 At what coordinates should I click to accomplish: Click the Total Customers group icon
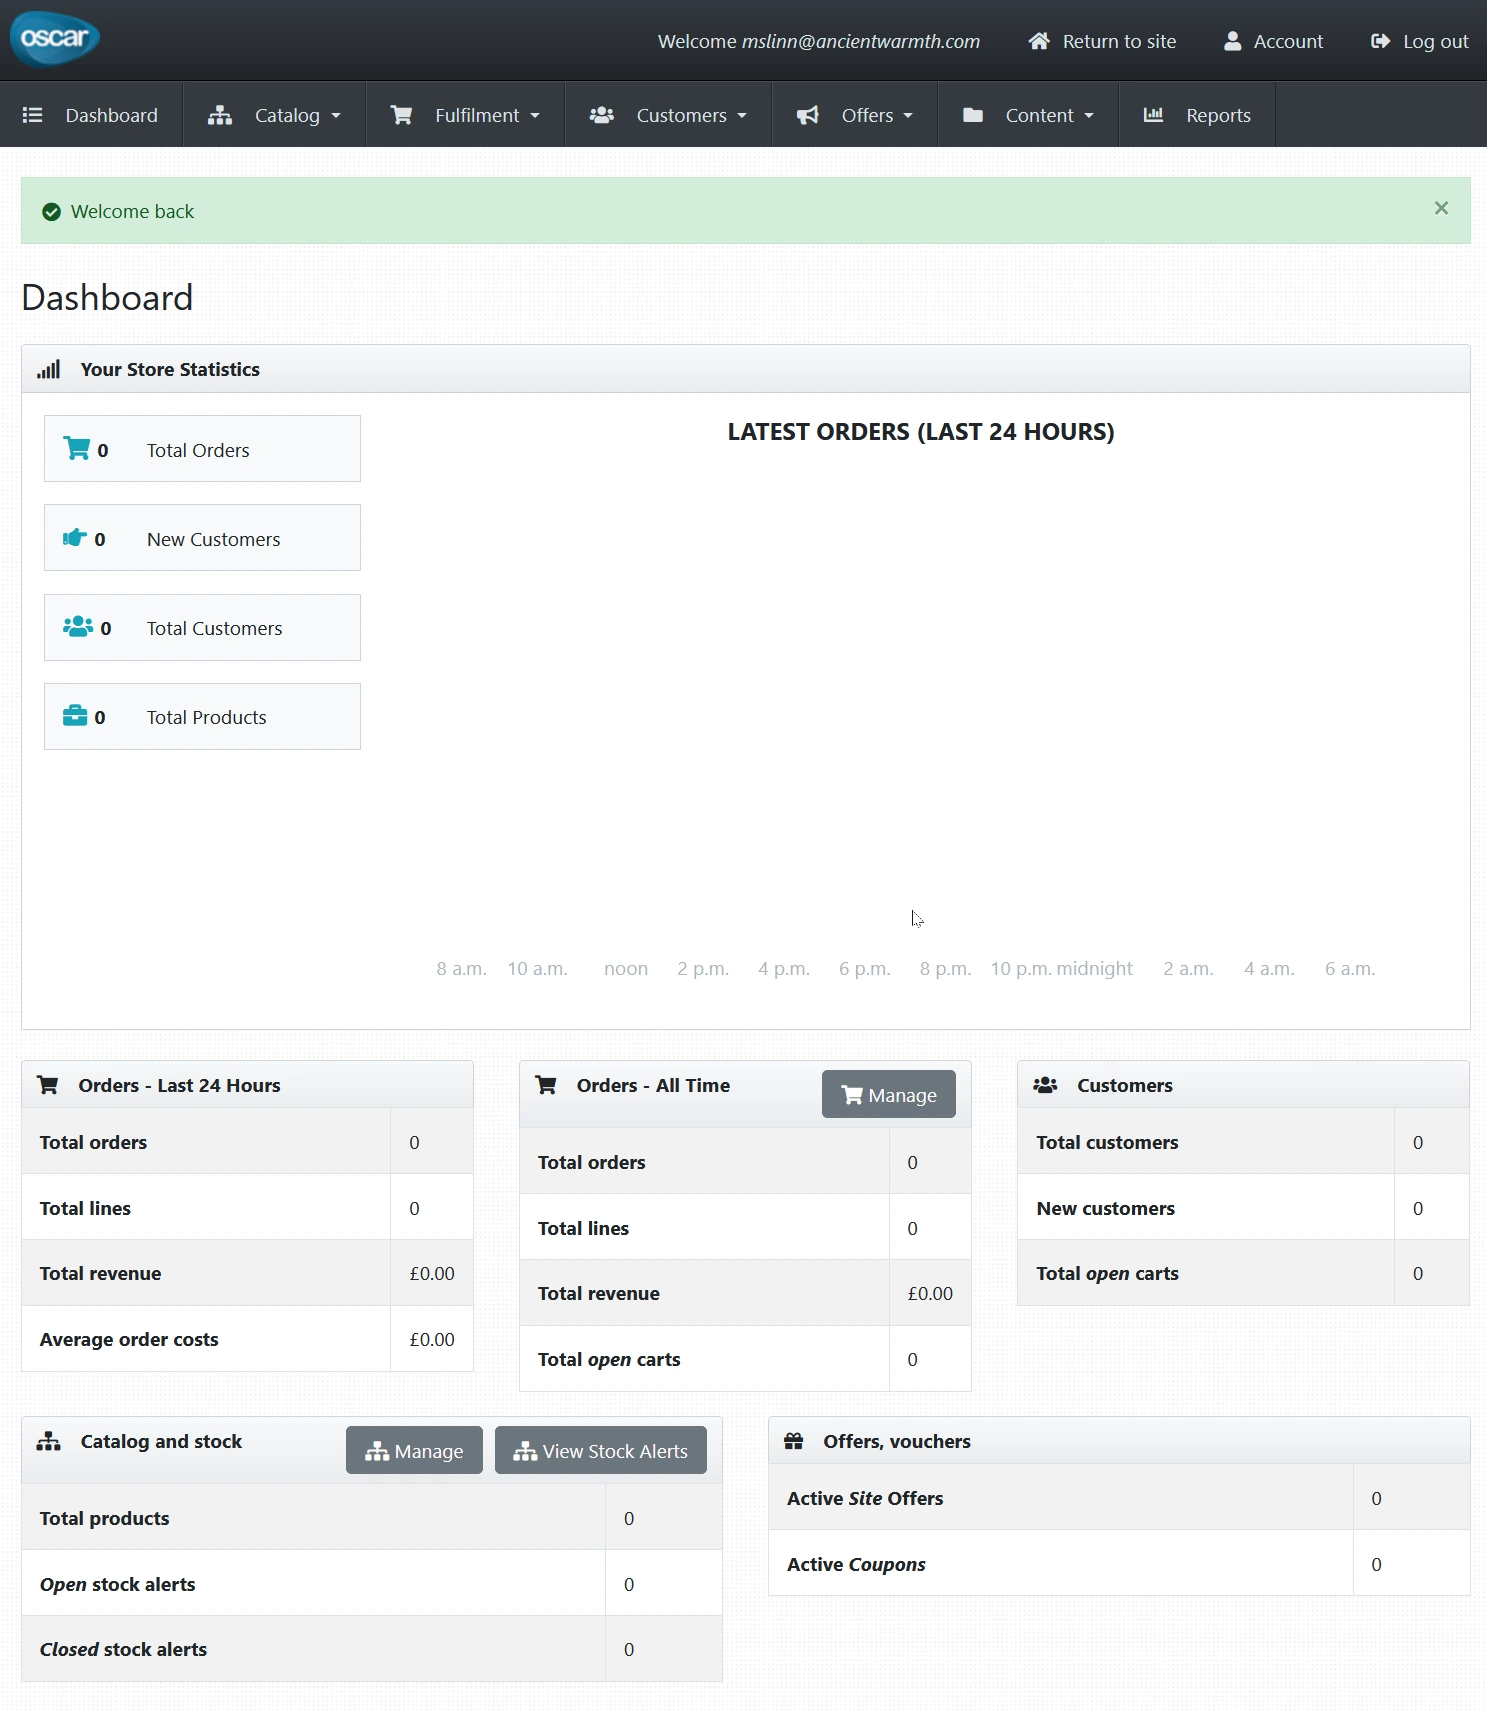coord(78,627)
